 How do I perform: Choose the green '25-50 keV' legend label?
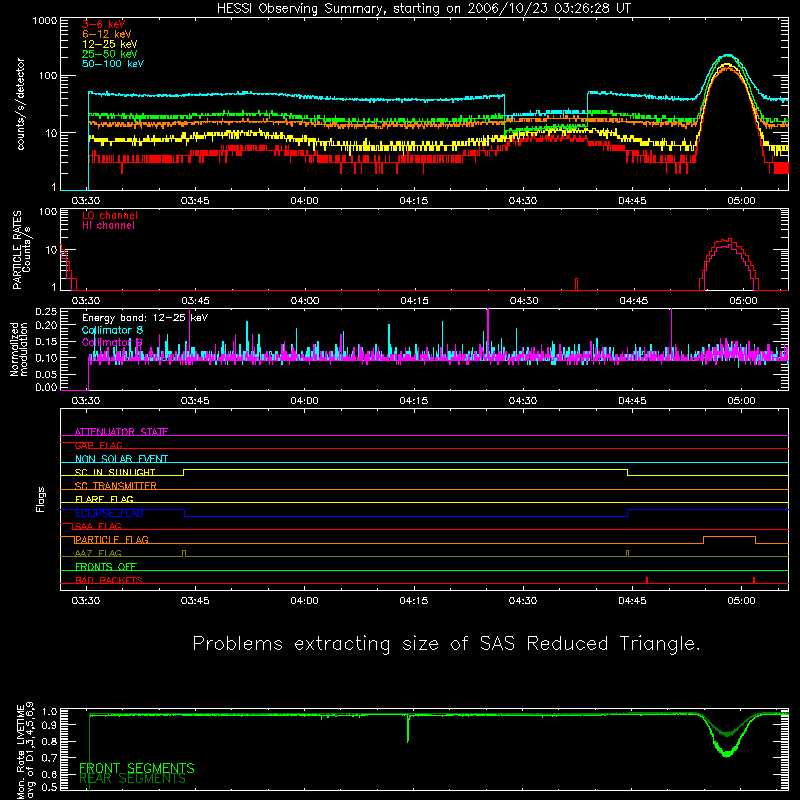tap(109, 54)
